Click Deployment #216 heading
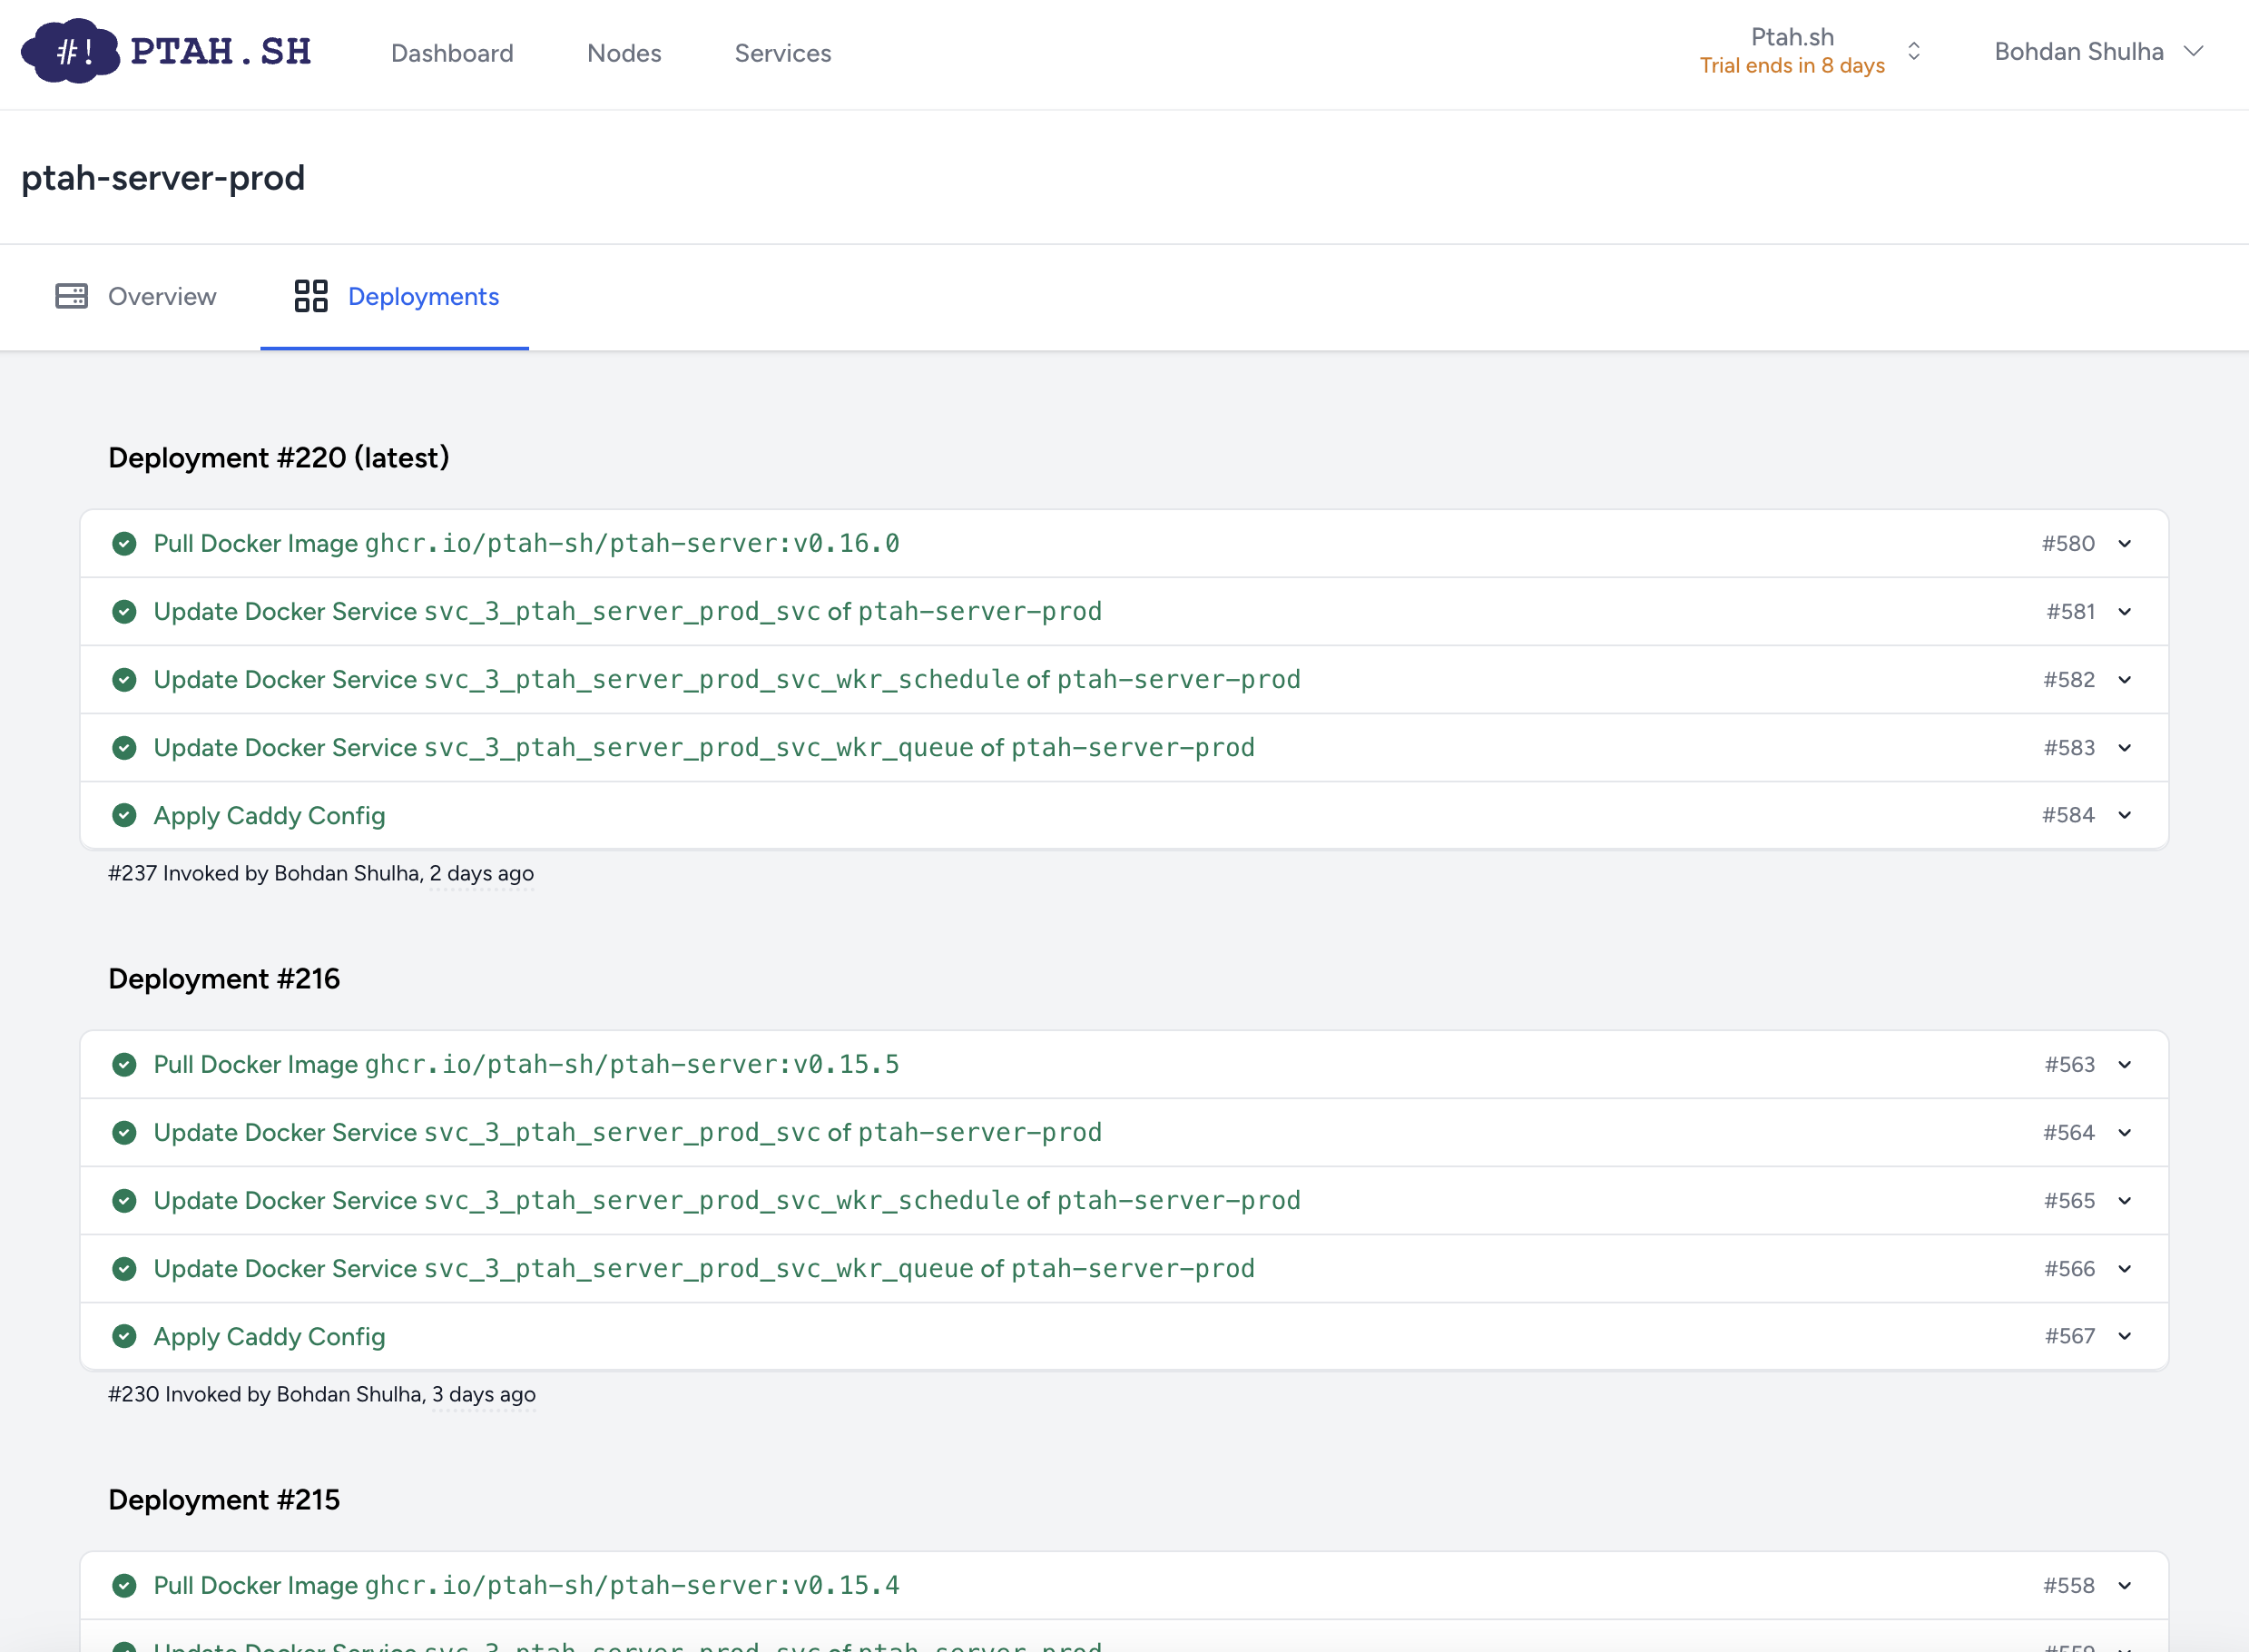The image size is (2249, 1652). (x=224, y=979)
